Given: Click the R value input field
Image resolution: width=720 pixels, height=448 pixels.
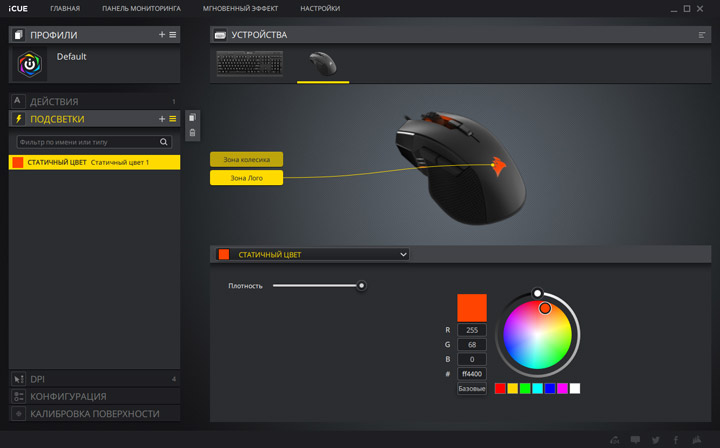Looking at the screenshot, I should [472, 330].
